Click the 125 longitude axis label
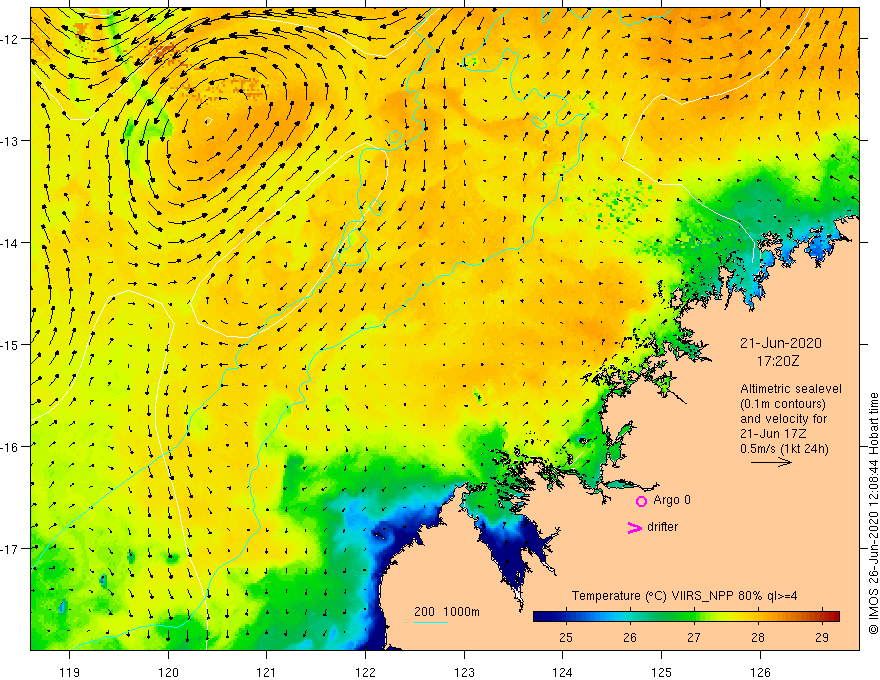 662,673
